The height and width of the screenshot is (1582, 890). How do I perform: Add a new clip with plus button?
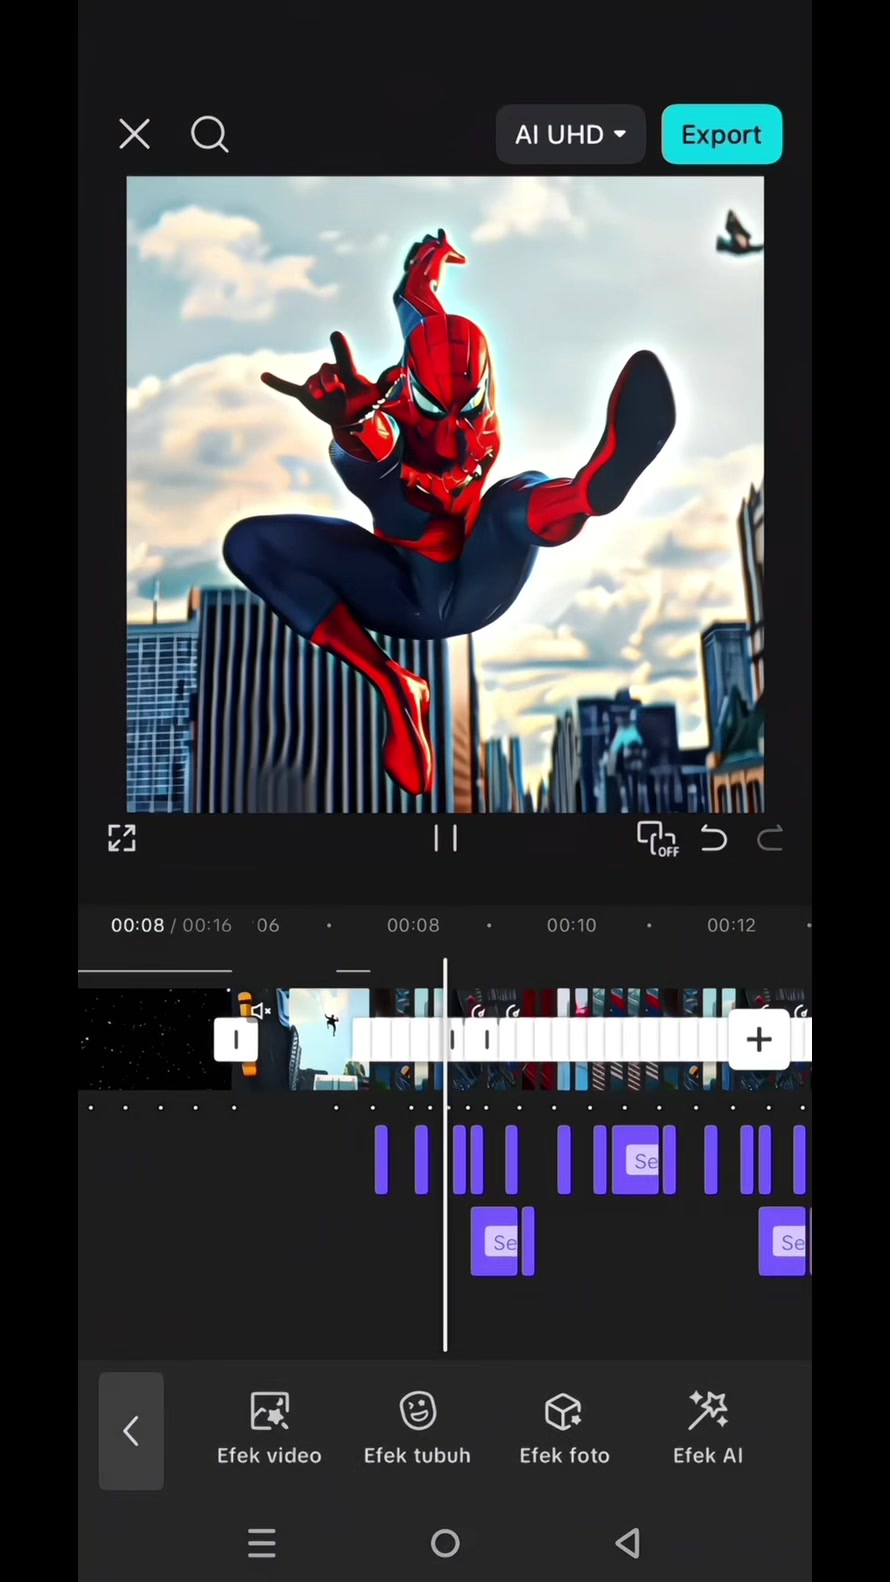click(759, 1040)
